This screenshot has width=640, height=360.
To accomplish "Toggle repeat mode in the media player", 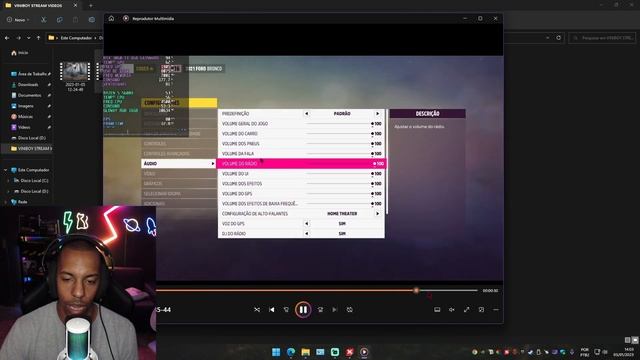I will [x=350, y=310].
